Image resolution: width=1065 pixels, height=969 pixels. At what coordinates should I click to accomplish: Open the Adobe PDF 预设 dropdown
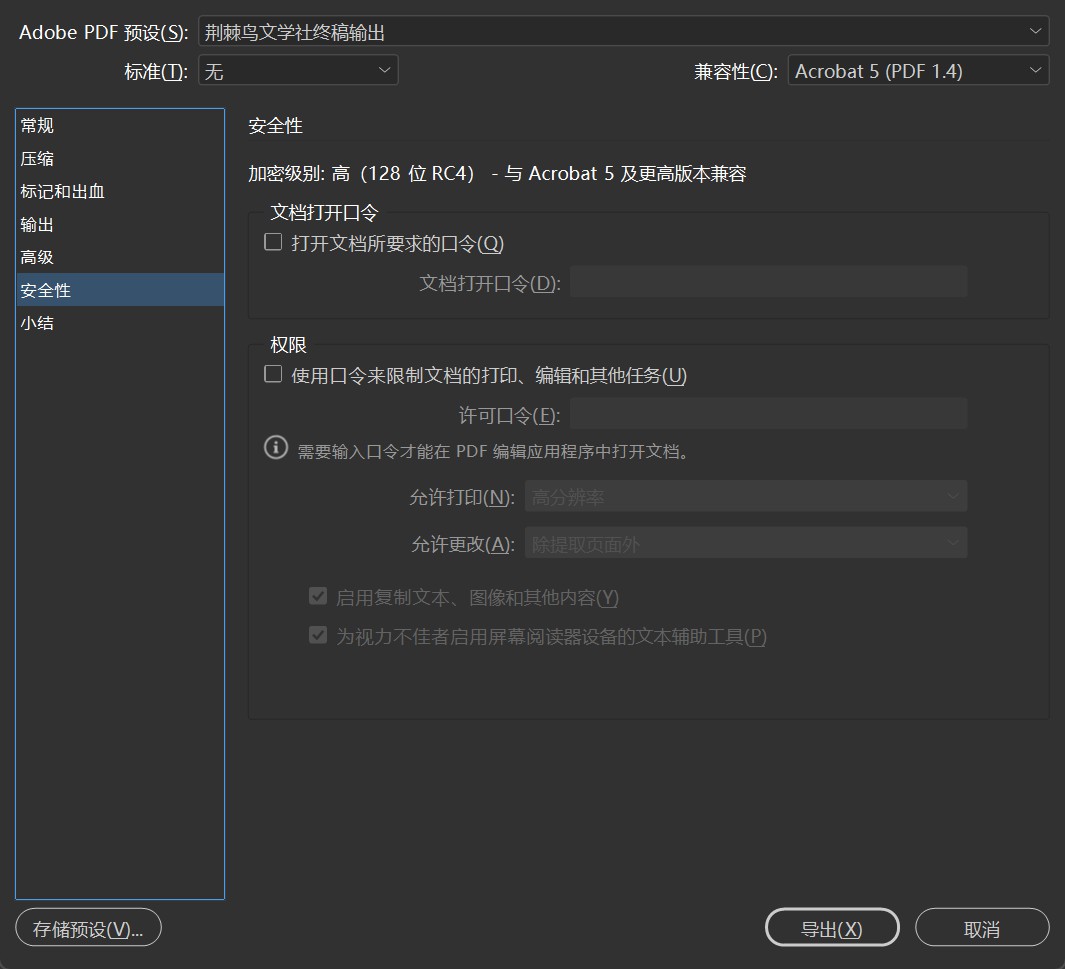pyautogui.click(x=623, y=32)
